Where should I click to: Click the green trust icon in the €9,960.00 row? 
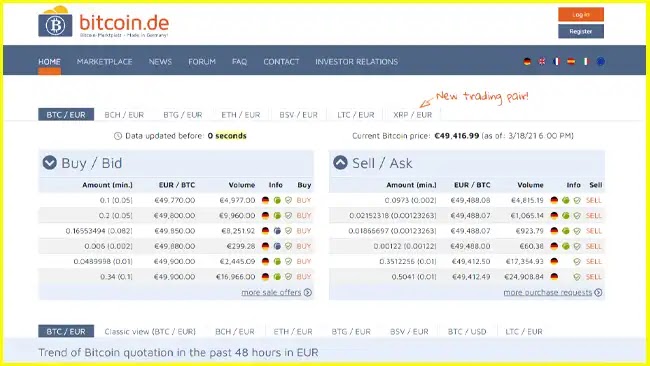click(x=277, y=216)
